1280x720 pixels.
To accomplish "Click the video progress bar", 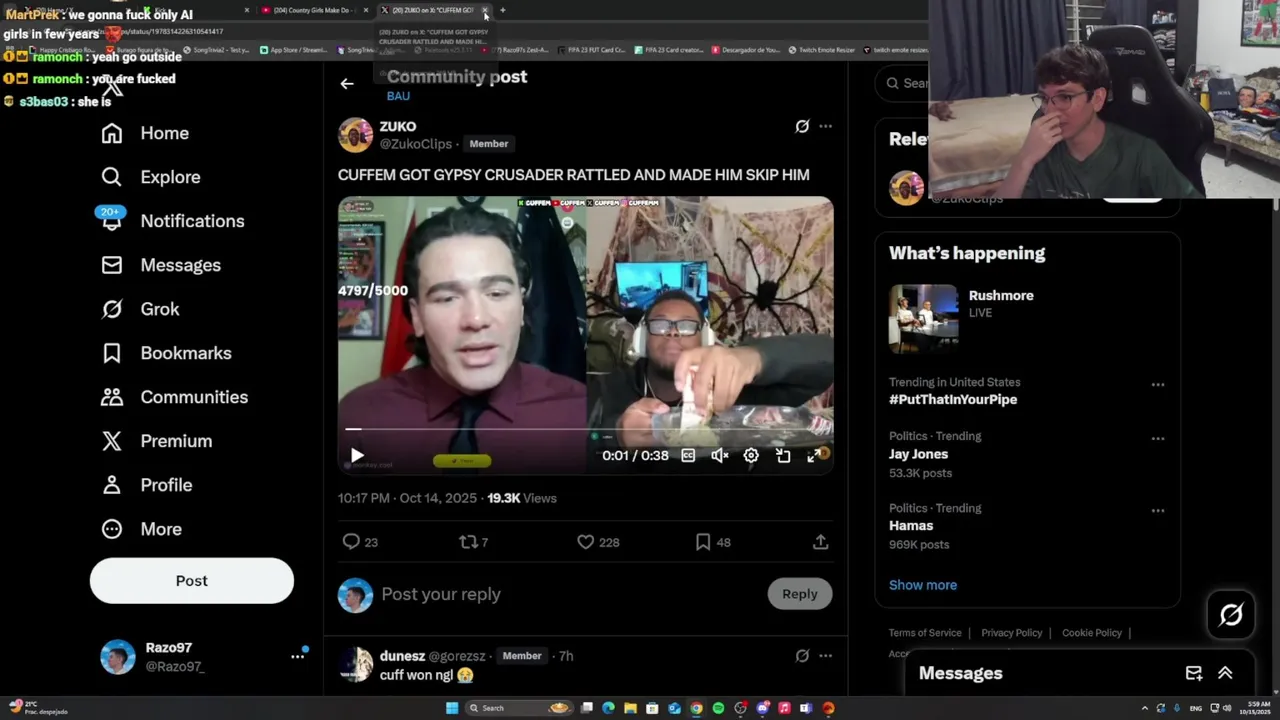I will point(585,429).
